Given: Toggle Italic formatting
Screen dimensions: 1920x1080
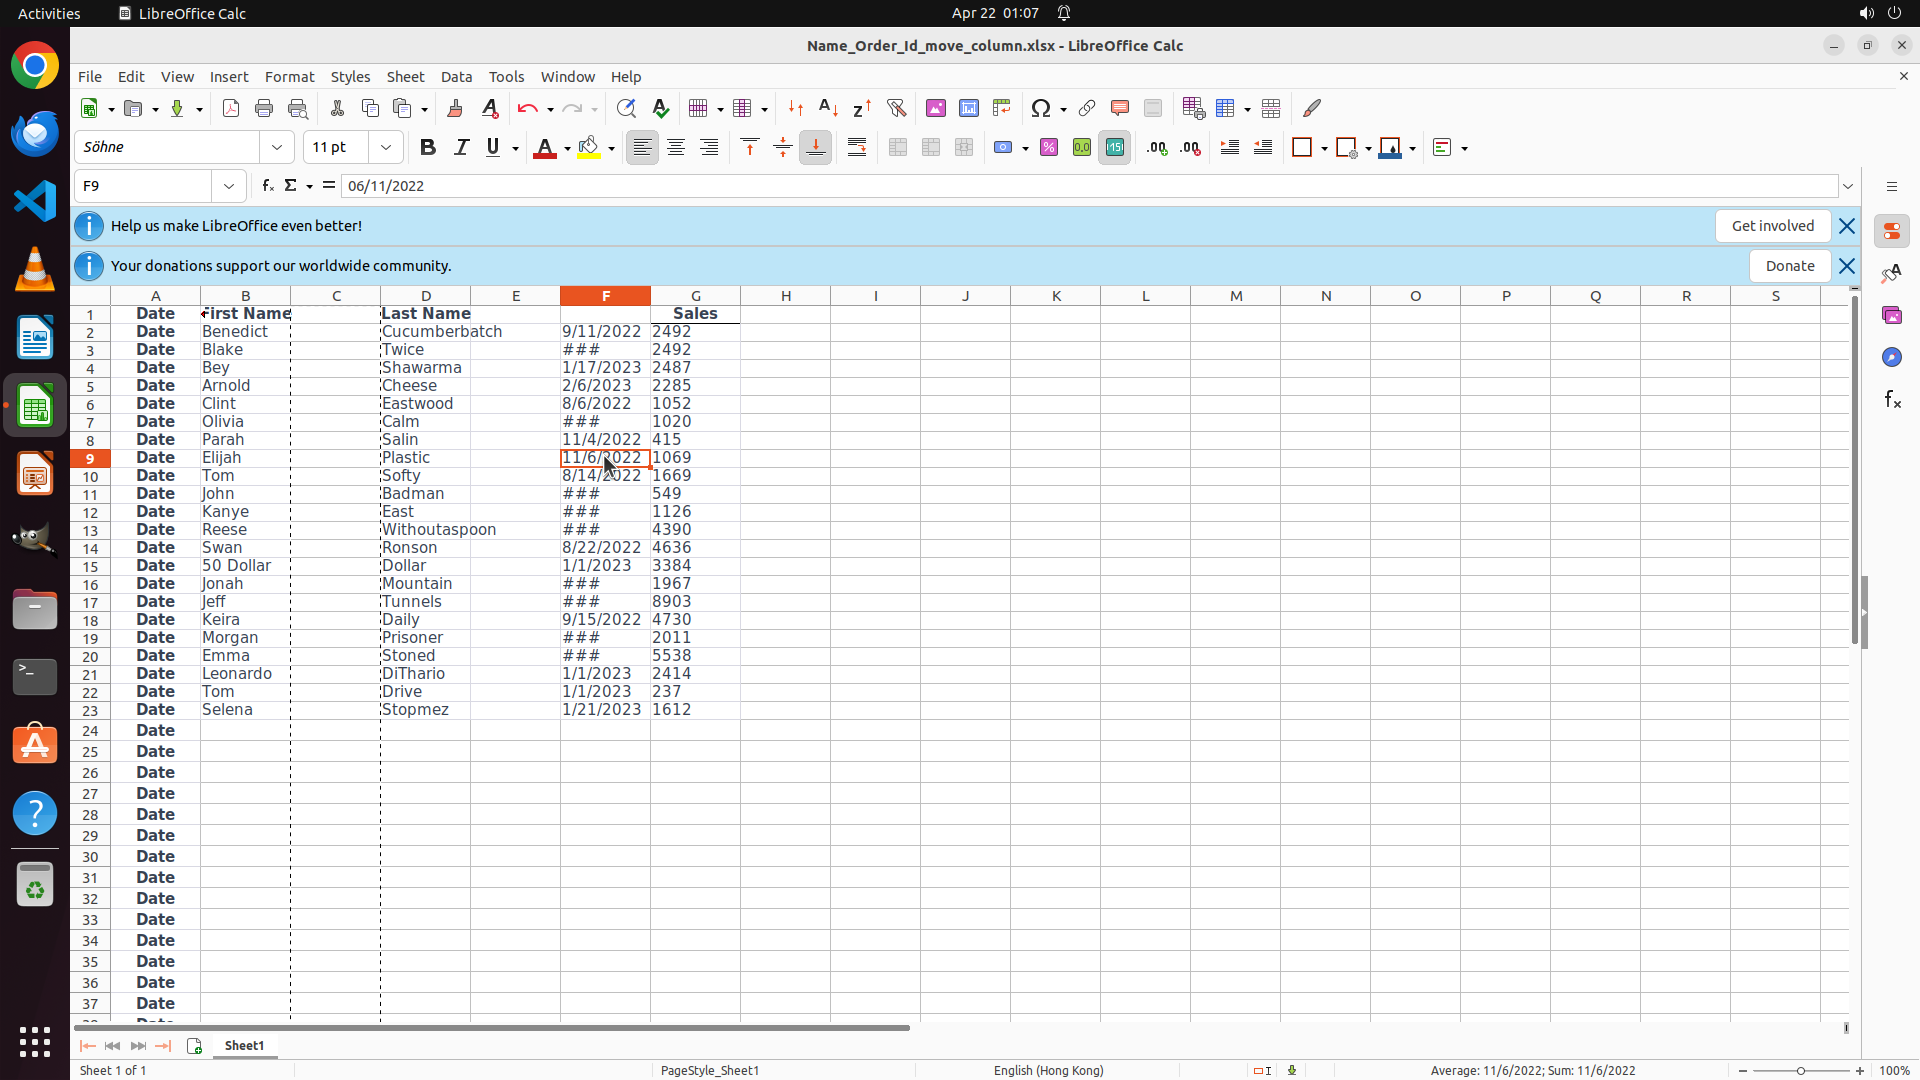Looking at the screenshot, I should click(461, 148).
